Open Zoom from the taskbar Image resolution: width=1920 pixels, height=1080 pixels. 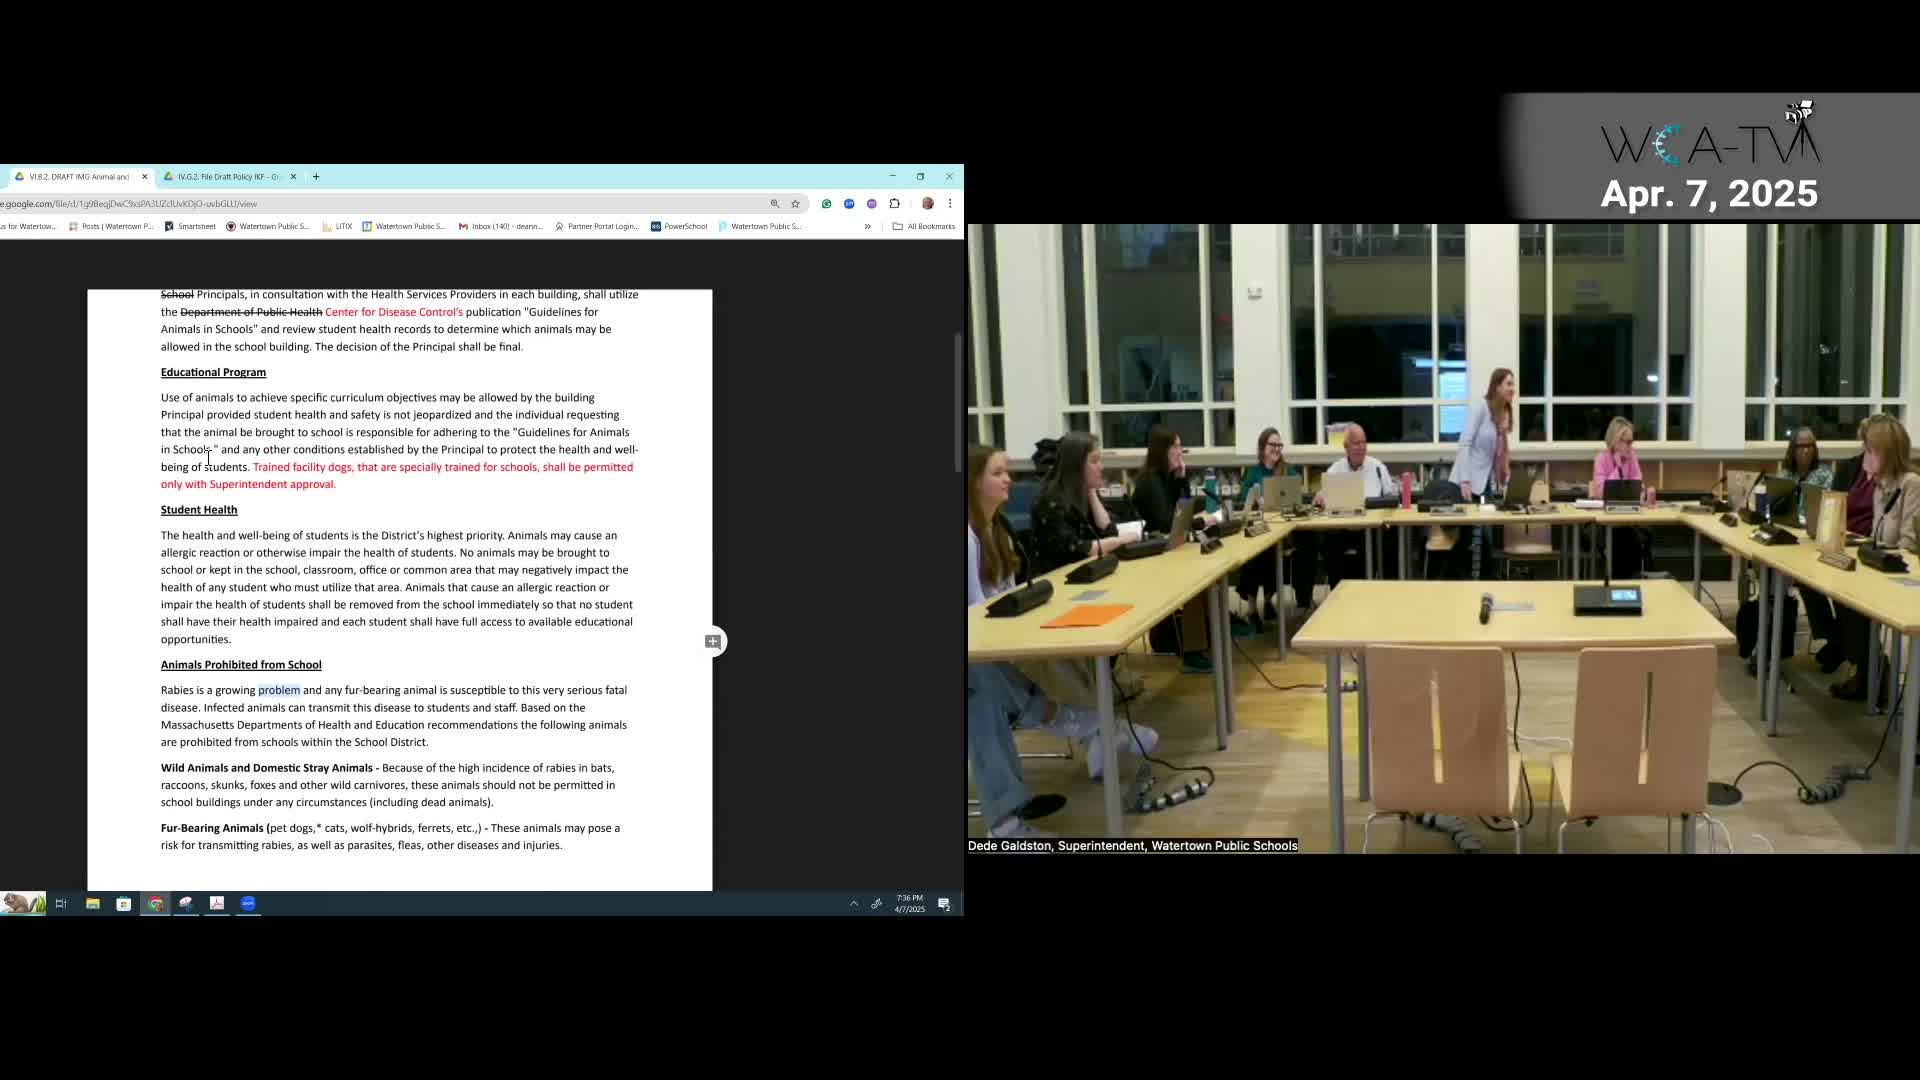pyautogui.click(x=248, y=903)
